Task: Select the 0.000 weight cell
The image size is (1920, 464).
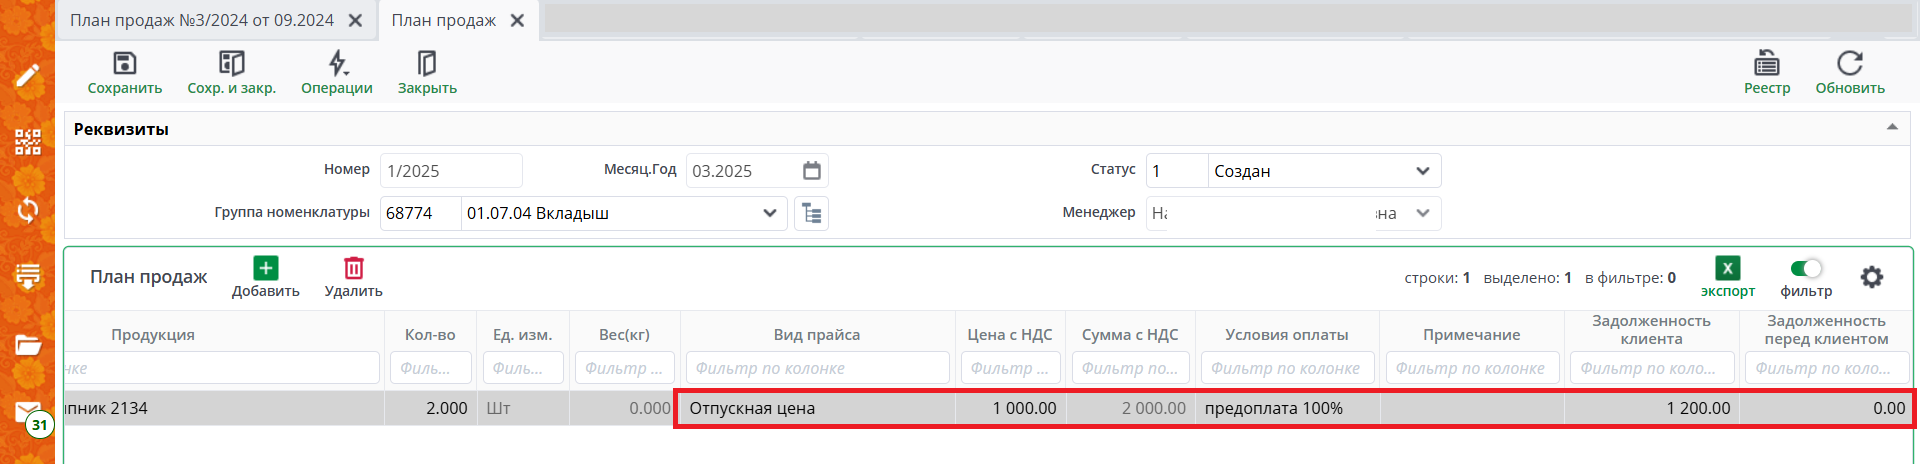Action: (x=624, y=408)
